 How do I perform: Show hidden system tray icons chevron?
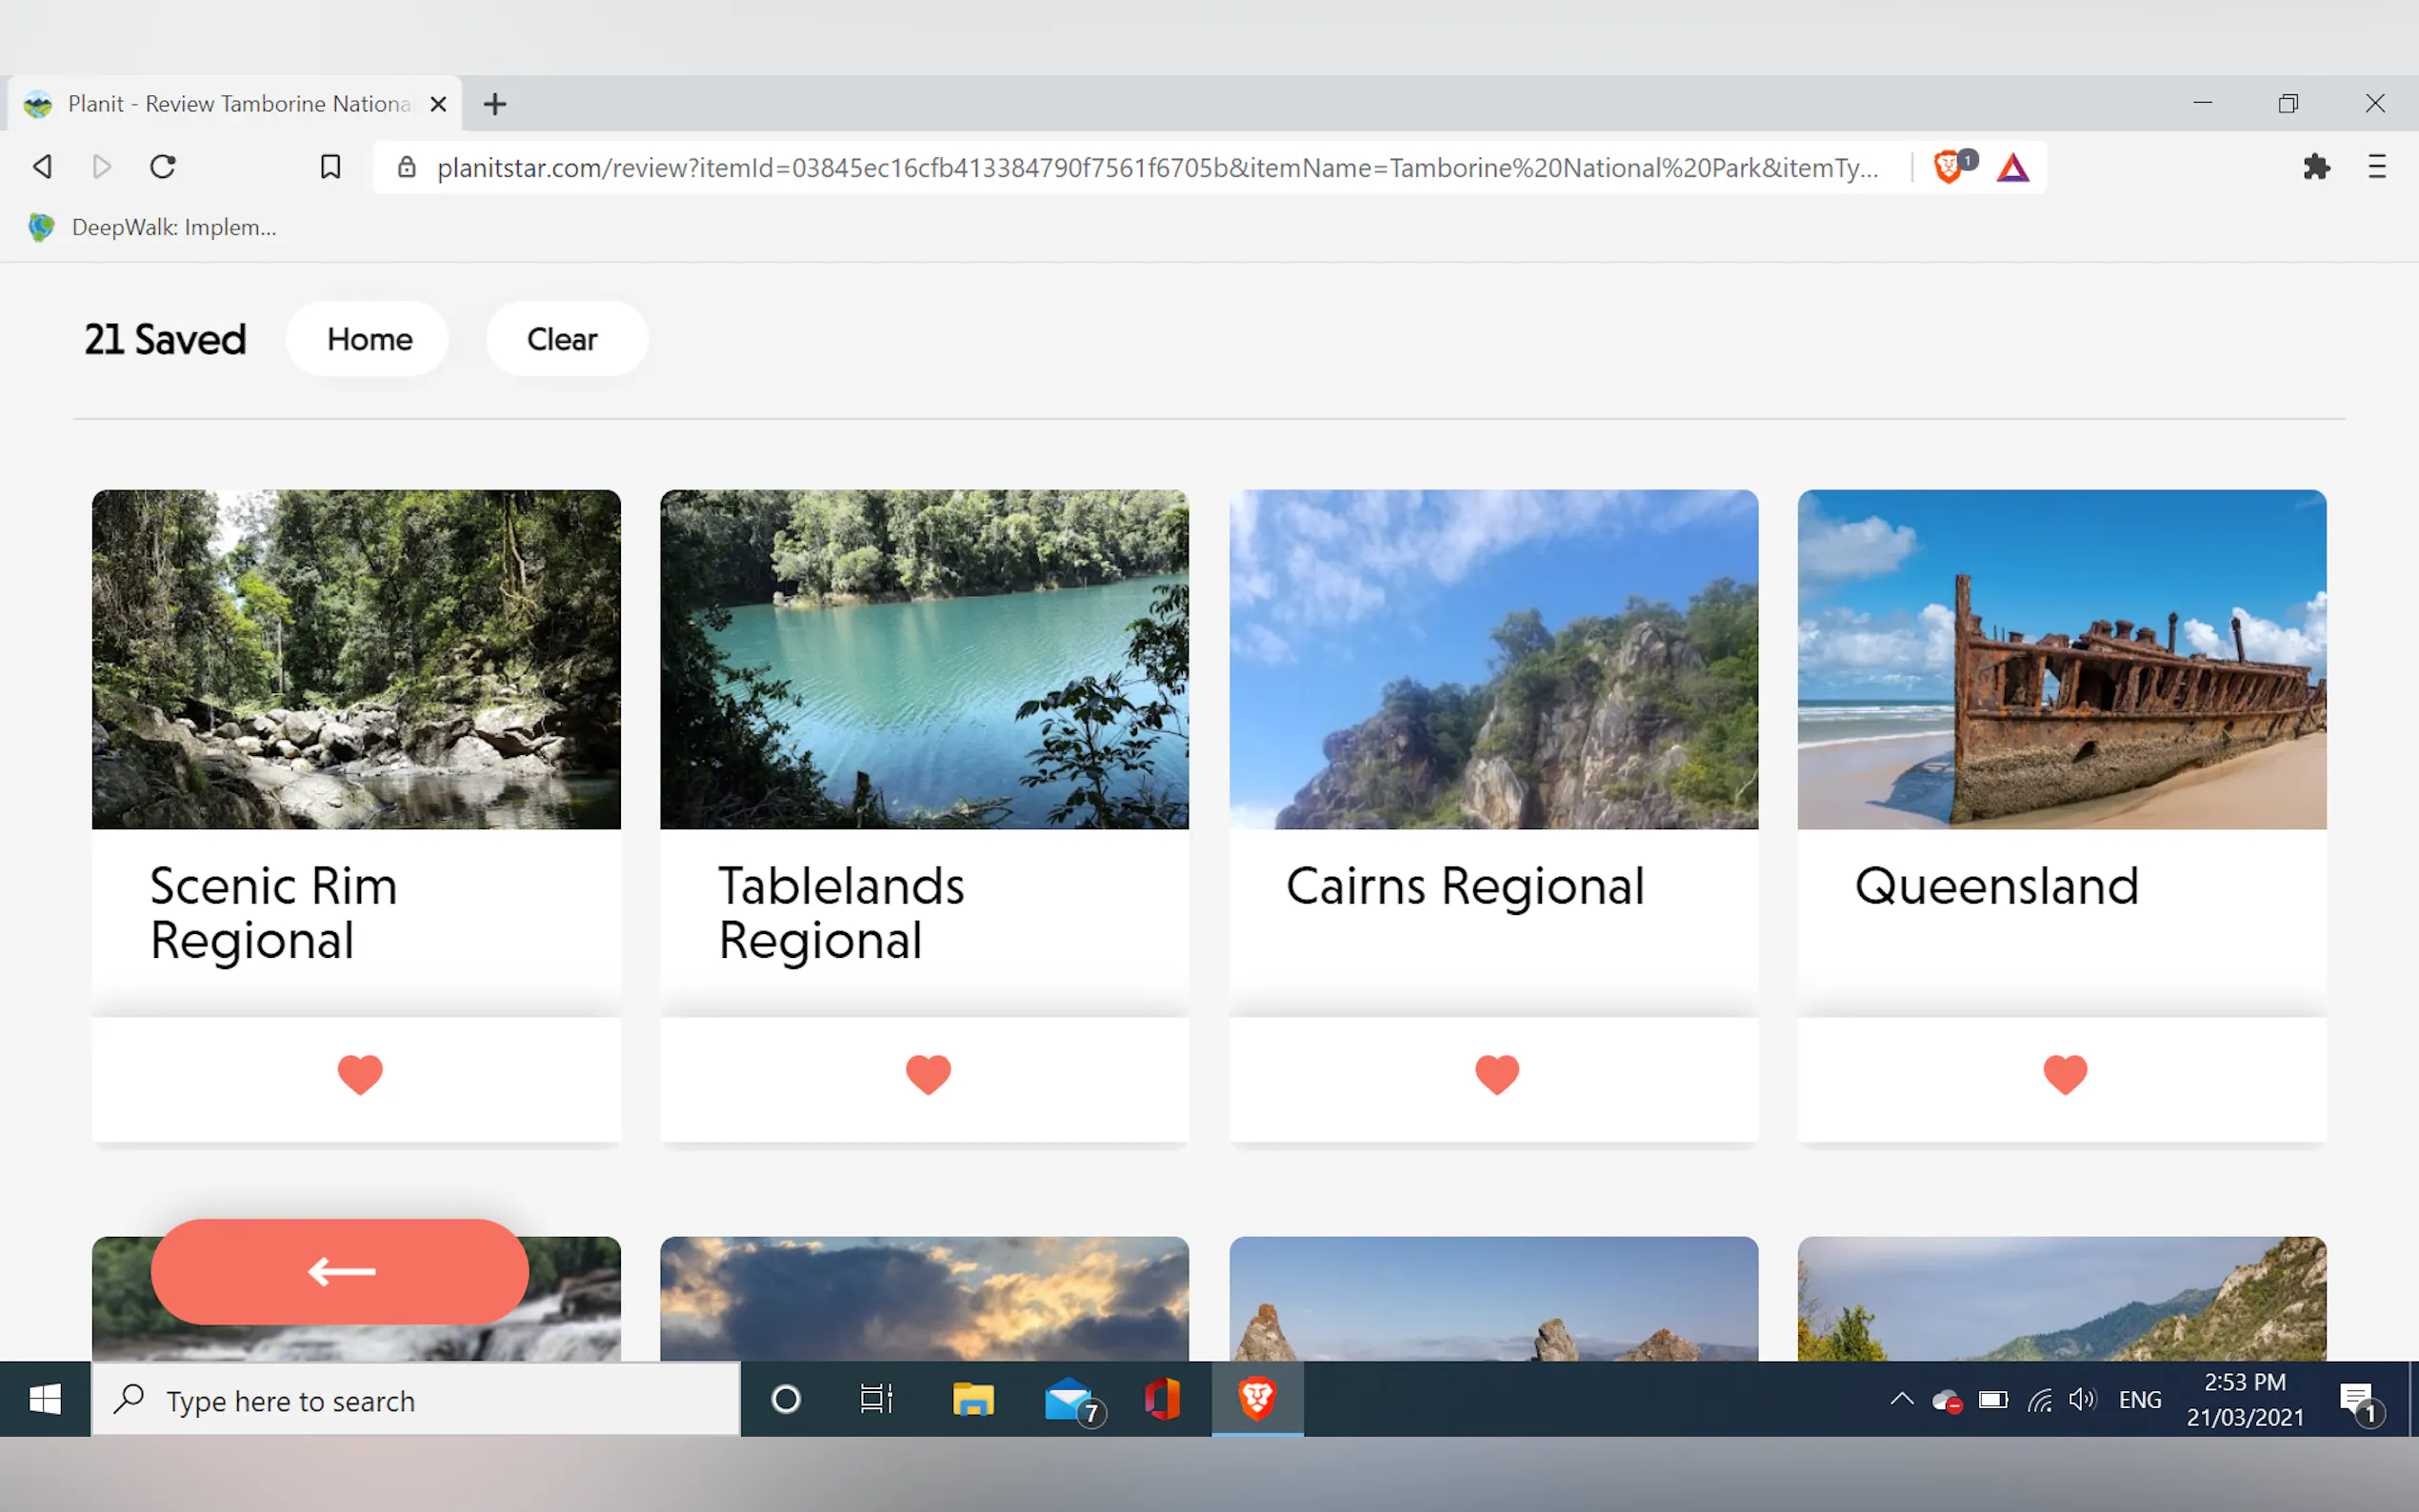pos(1901,1399)
